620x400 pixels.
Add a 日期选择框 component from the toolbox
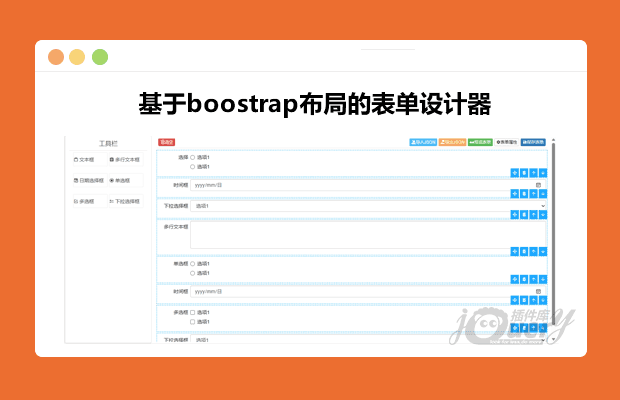coord(90,180)
